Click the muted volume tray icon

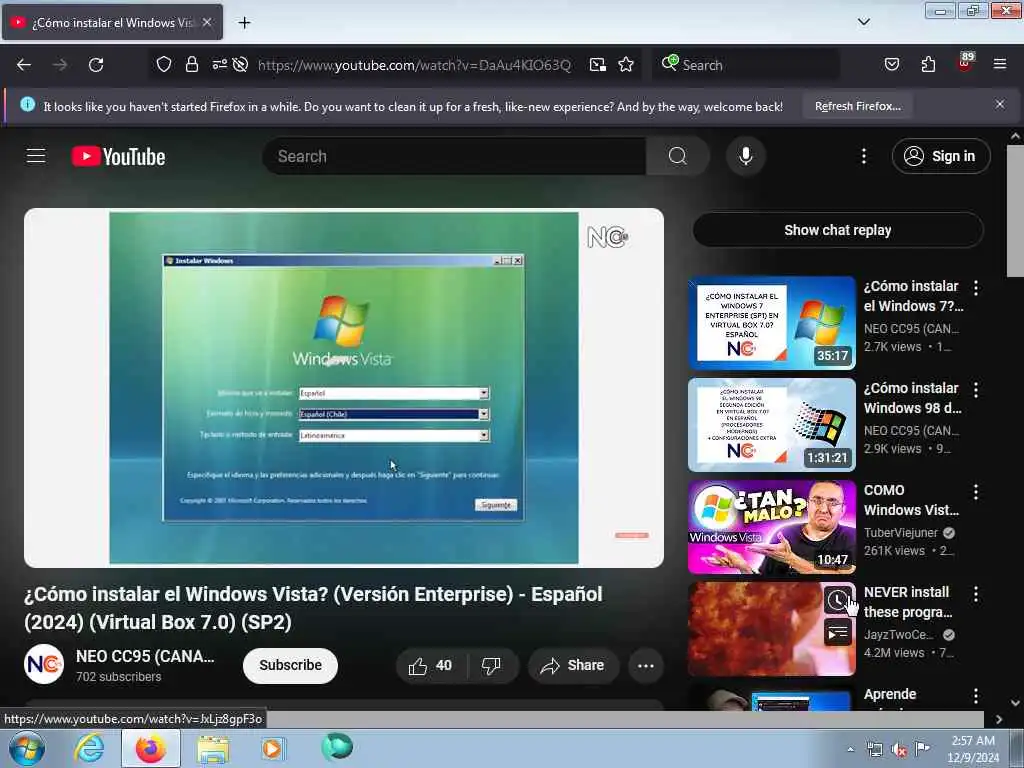(x=899, y=750)
